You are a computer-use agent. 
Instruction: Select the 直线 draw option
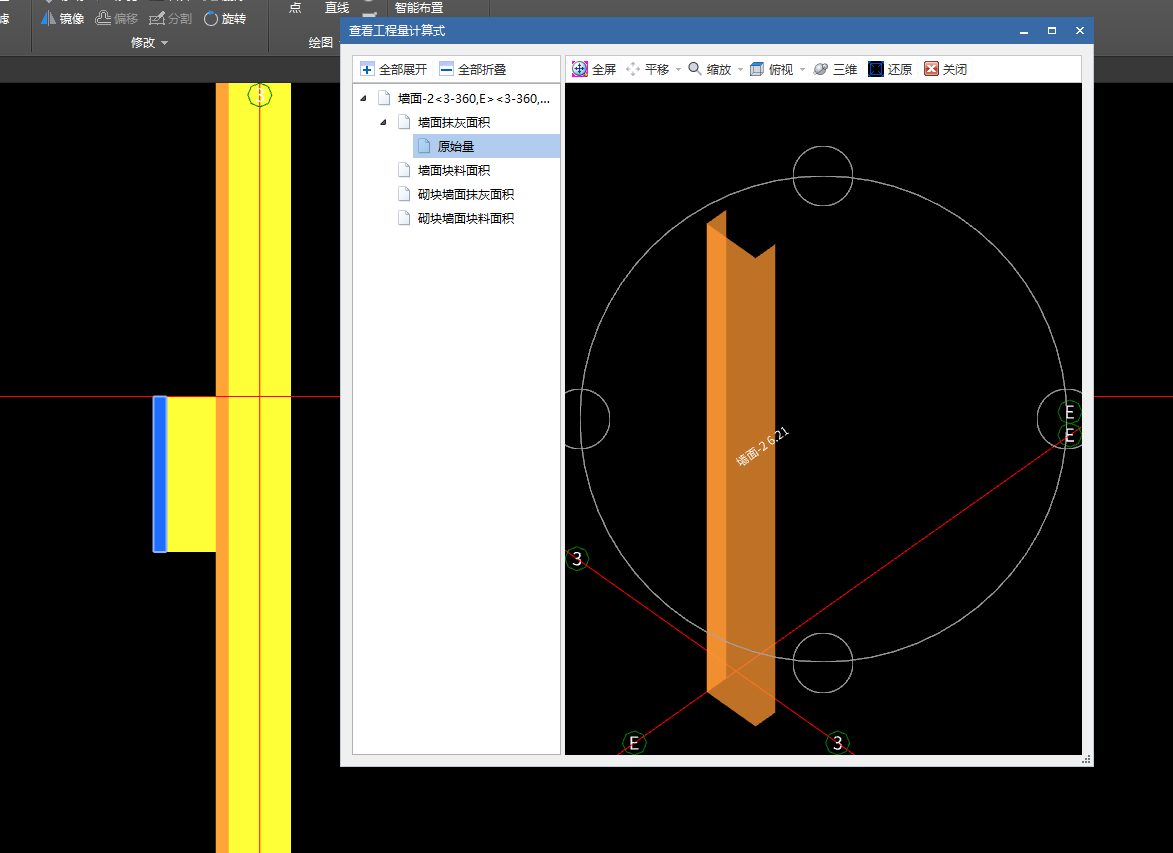tap(337, 7)
